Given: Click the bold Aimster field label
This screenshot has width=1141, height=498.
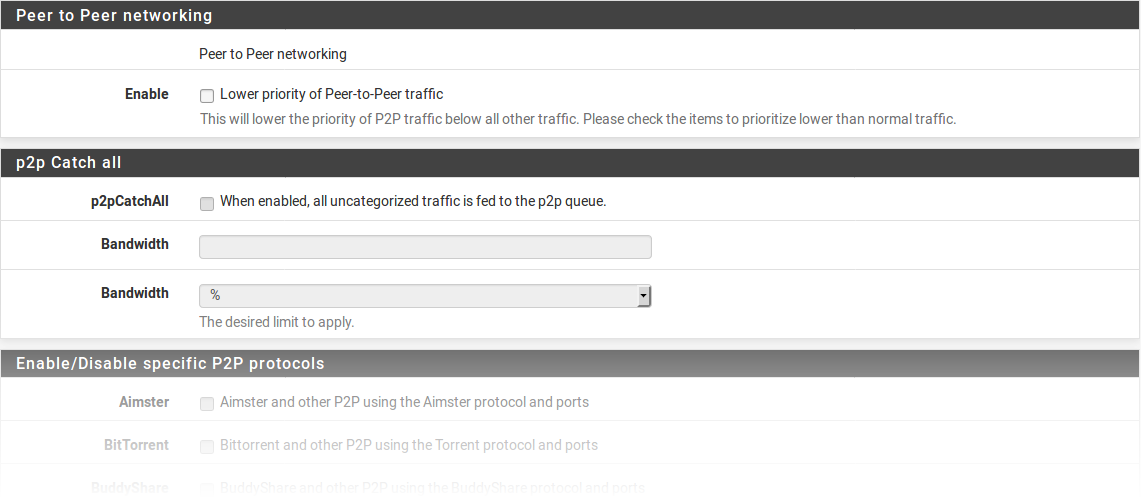Looking at the screenshot, I should tap(143, 402).
